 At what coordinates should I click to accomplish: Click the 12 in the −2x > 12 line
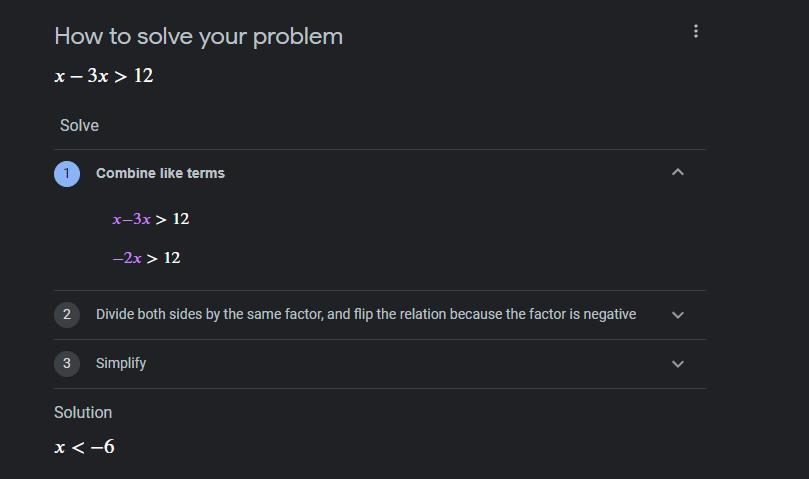tap(172, 258)
